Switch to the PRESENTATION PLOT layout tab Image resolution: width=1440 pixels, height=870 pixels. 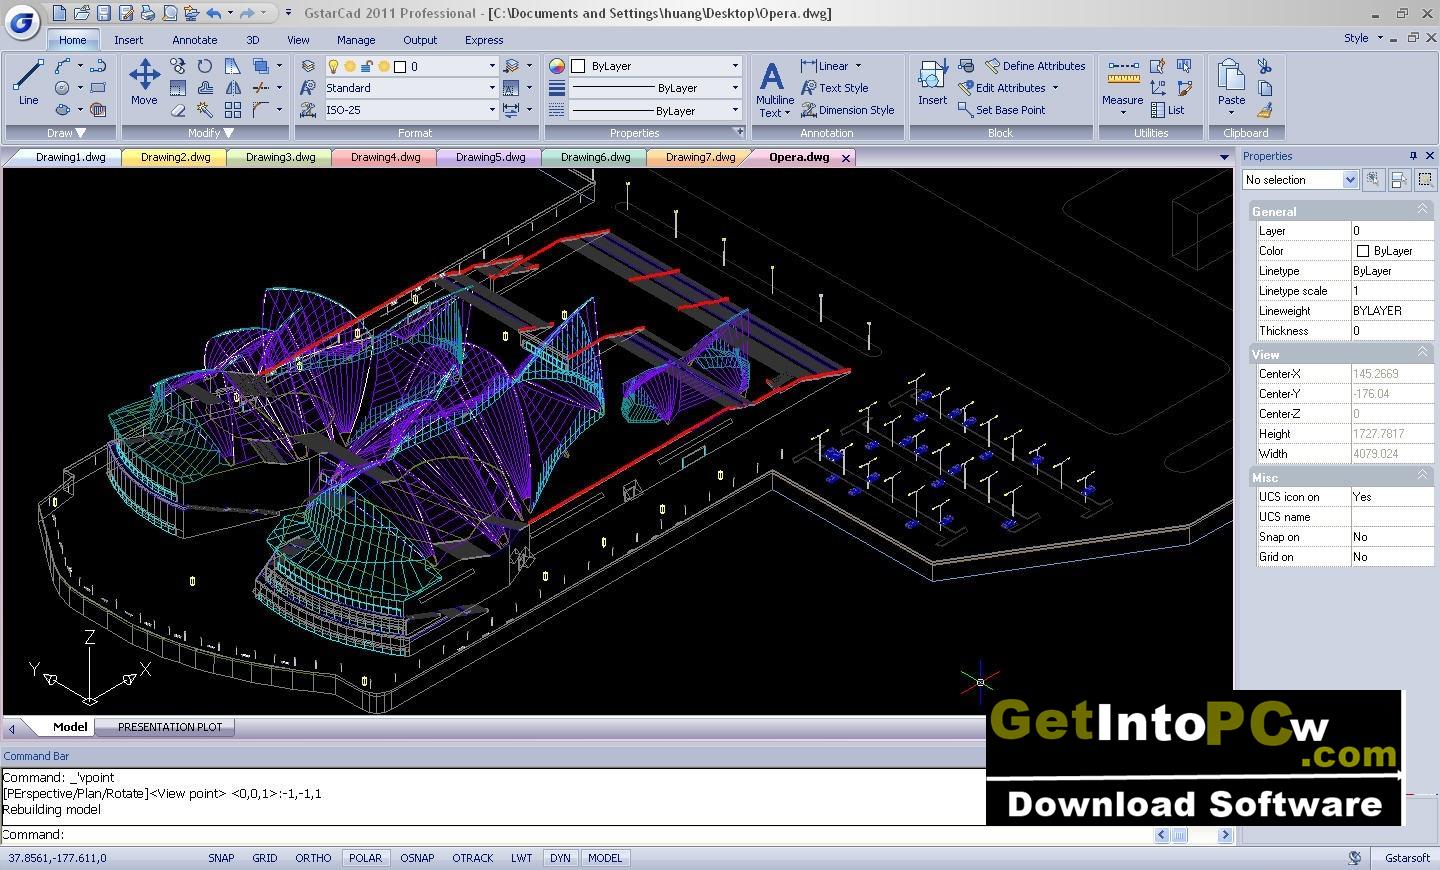point(170,727)
